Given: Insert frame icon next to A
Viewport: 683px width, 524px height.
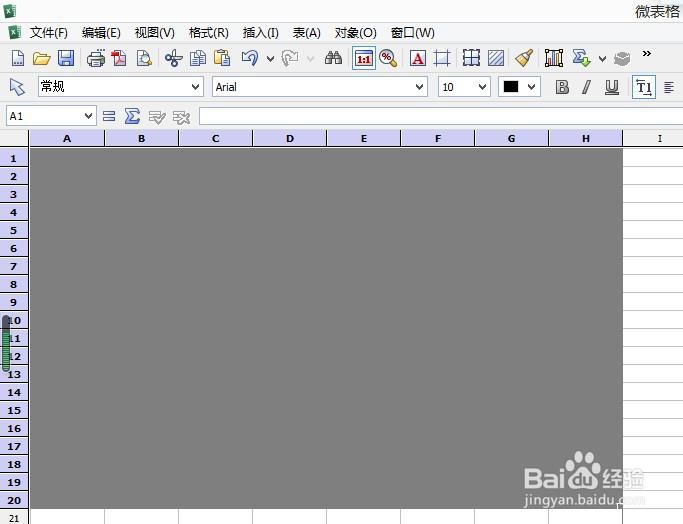Looking at the screenshot, I should pyautogui.click(x=442, y=58).
